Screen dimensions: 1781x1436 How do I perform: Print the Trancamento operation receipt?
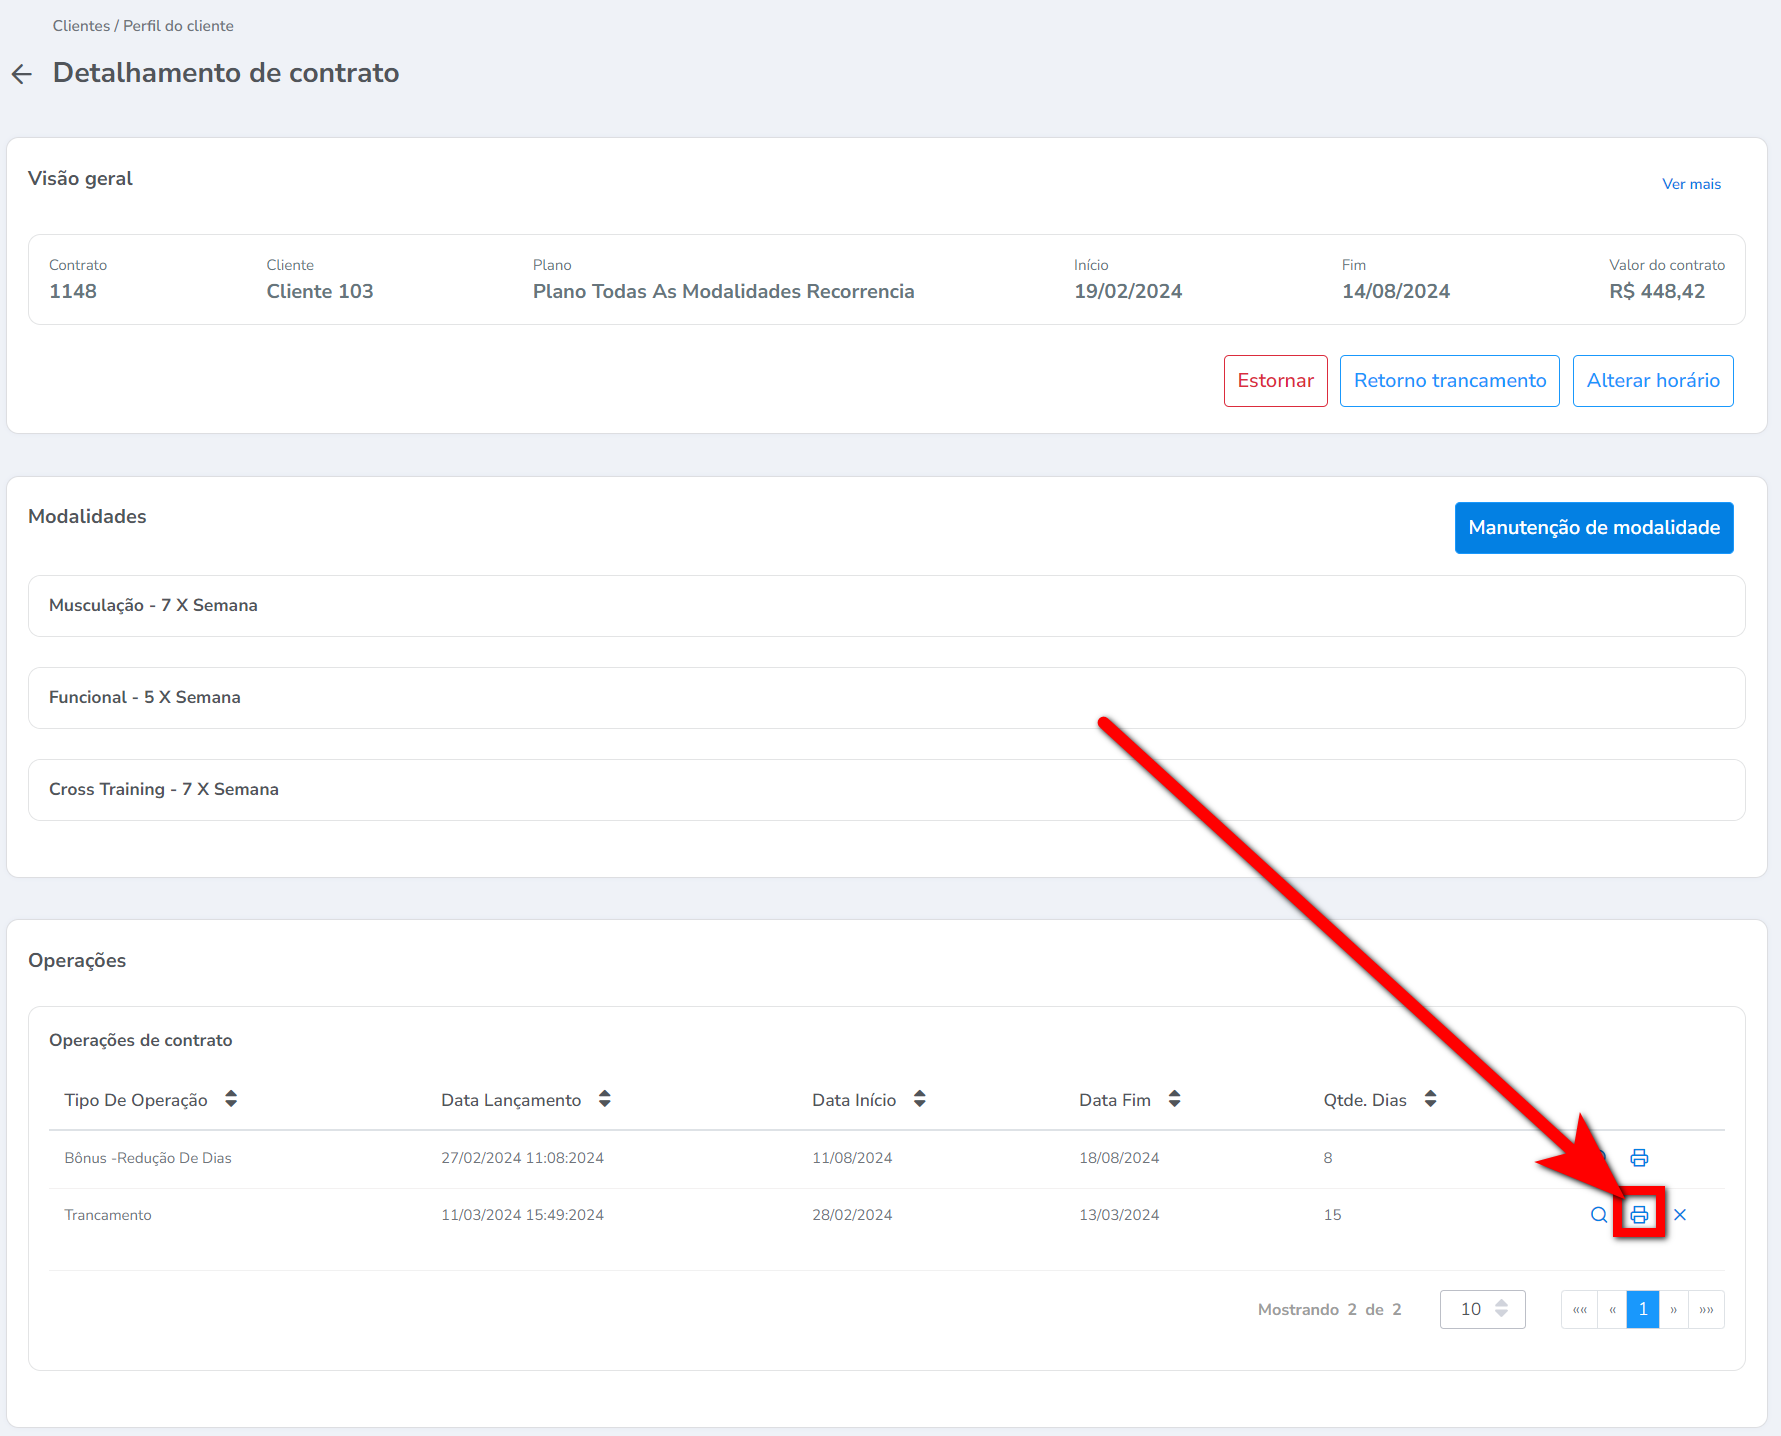coord(1639,1215)
